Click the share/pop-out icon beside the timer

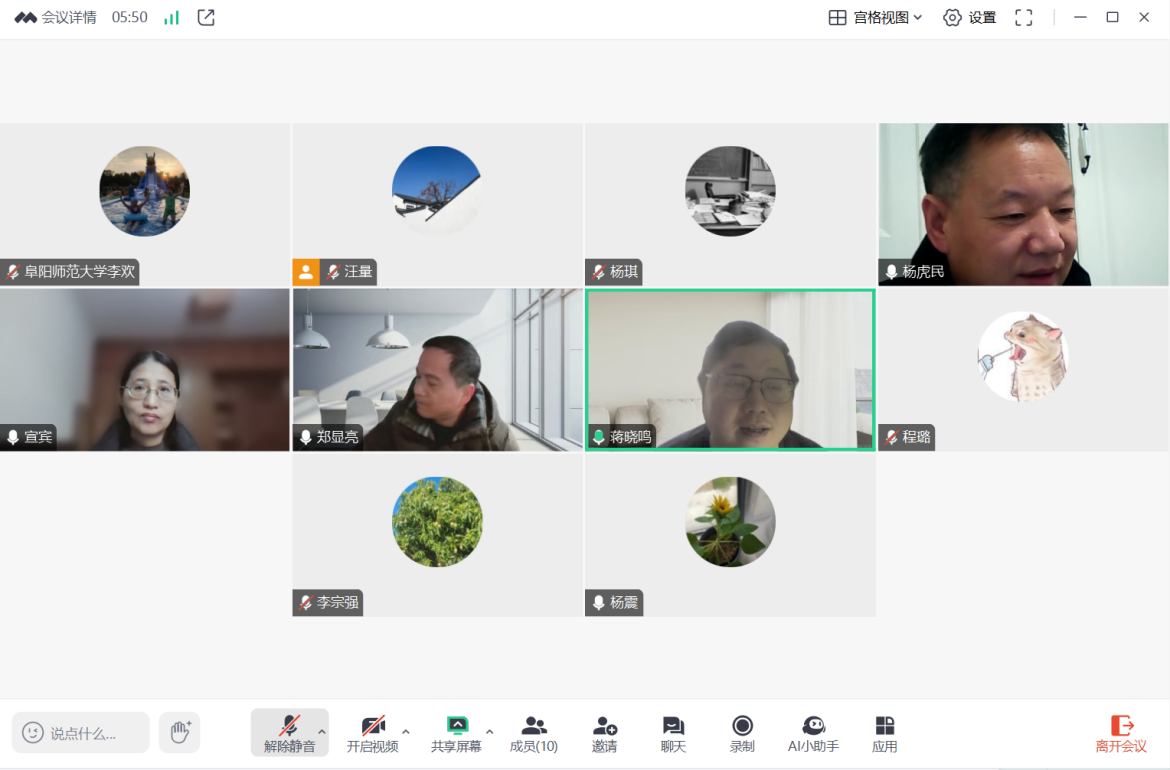(x=206, y=17)
